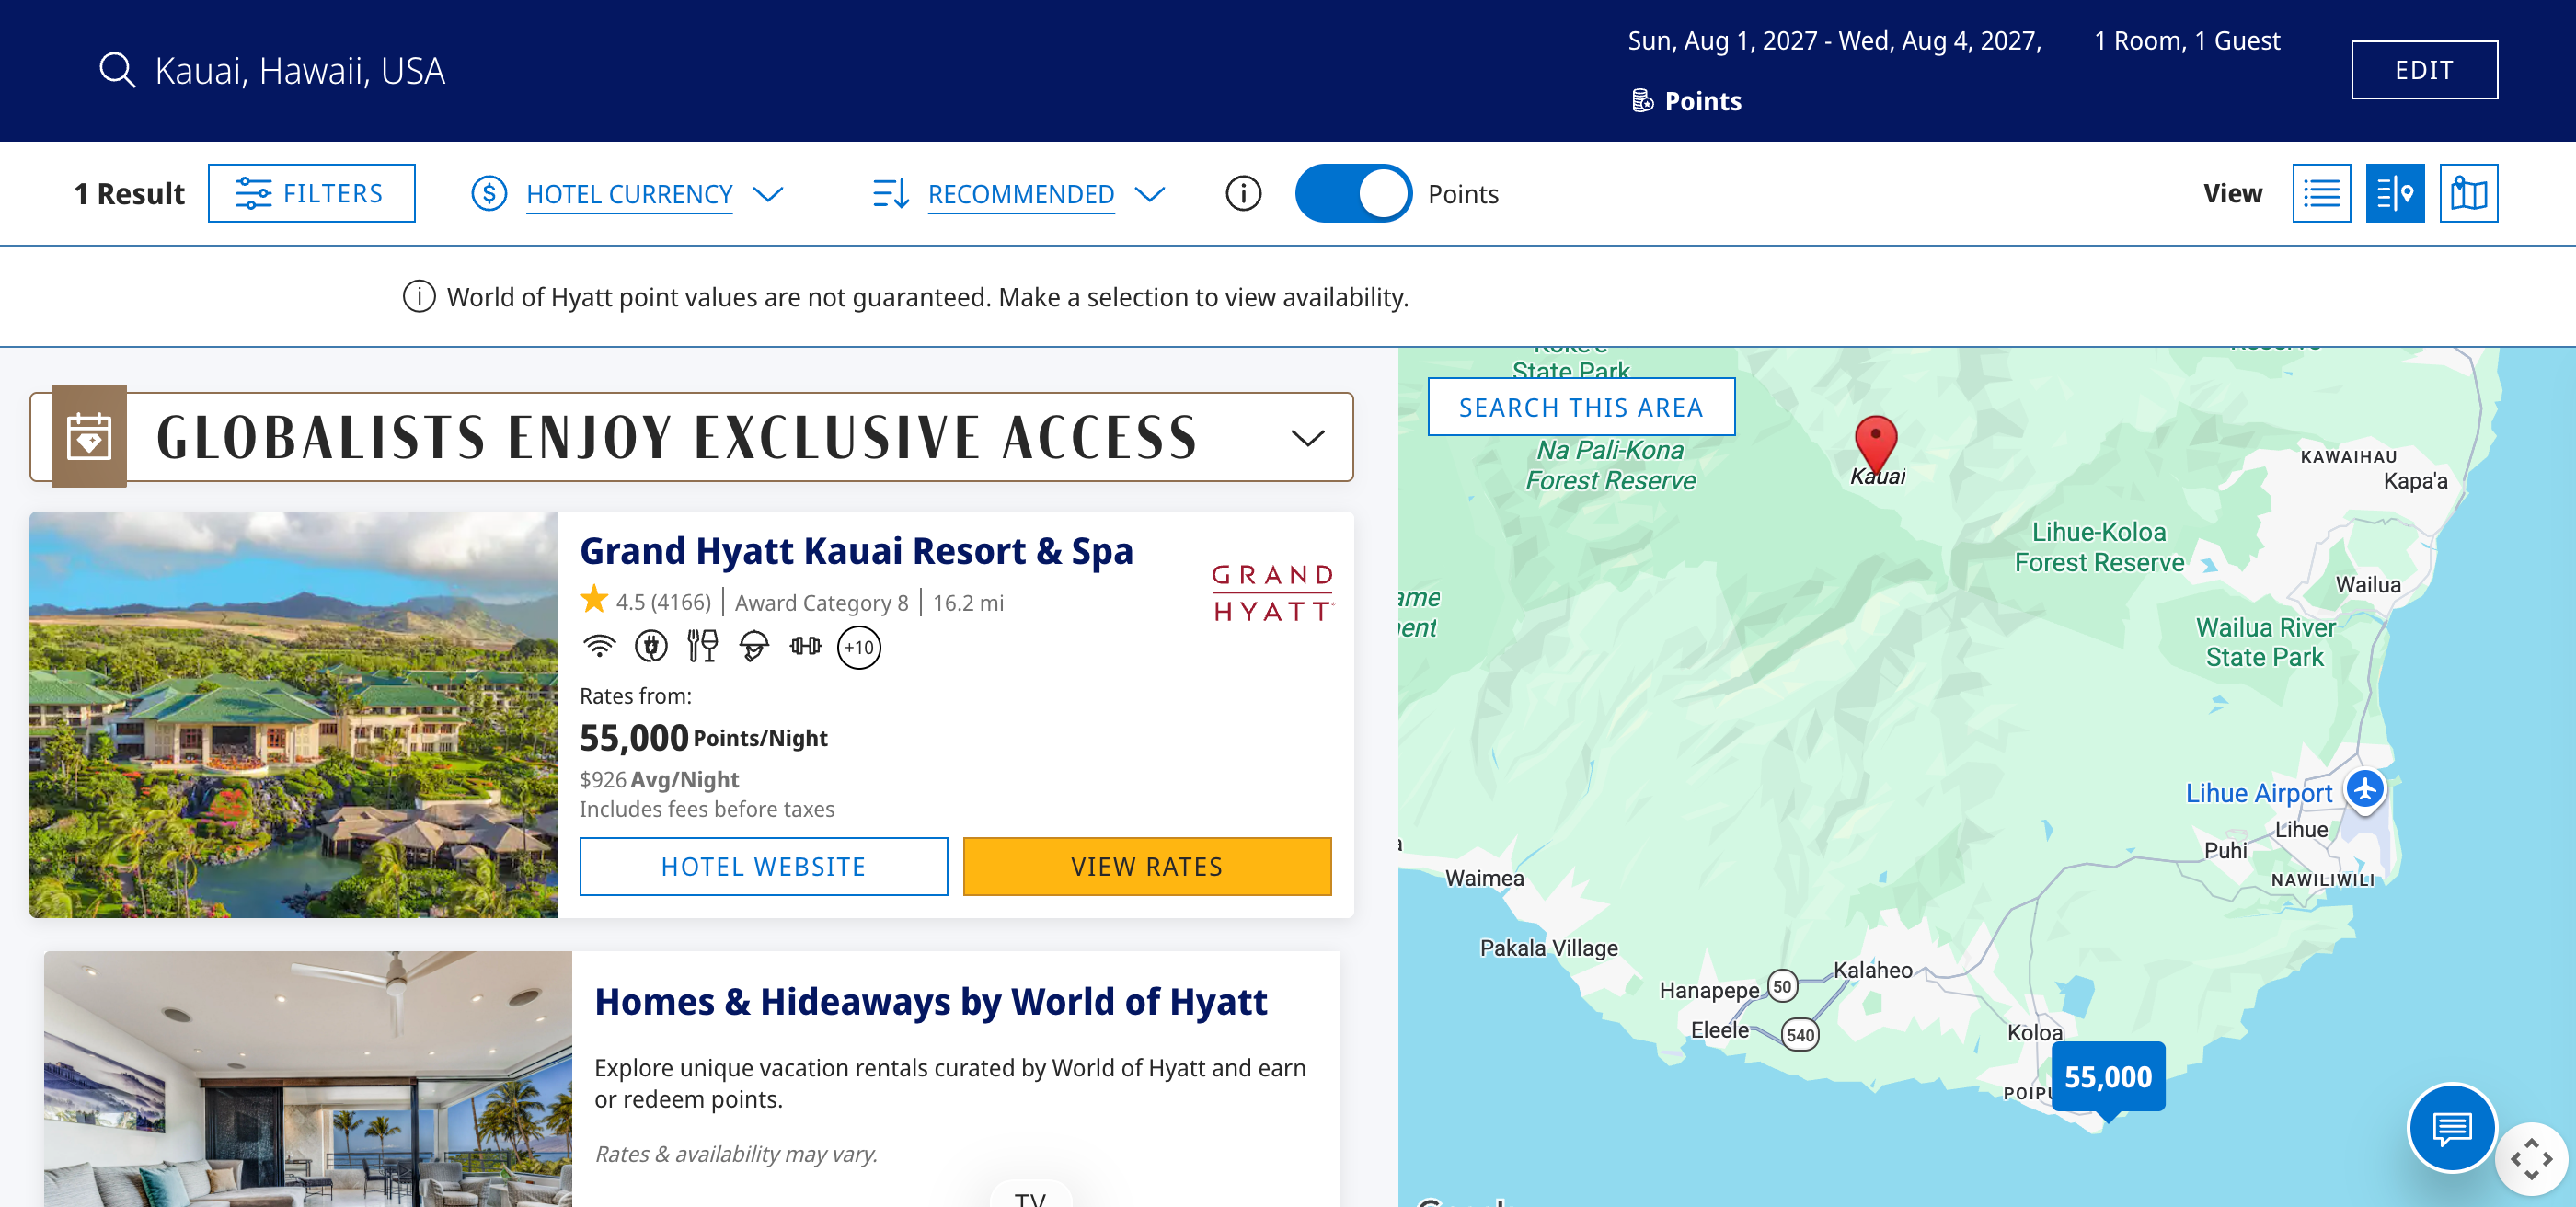Click the fitness center dumbbell icon
Viewport: 2576px width, 1207px height.
(x=805, y=646)
